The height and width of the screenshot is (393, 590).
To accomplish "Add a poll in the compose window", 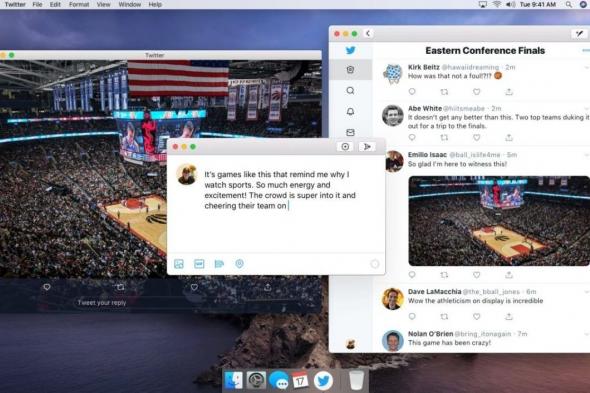I will tap(219, 264).
